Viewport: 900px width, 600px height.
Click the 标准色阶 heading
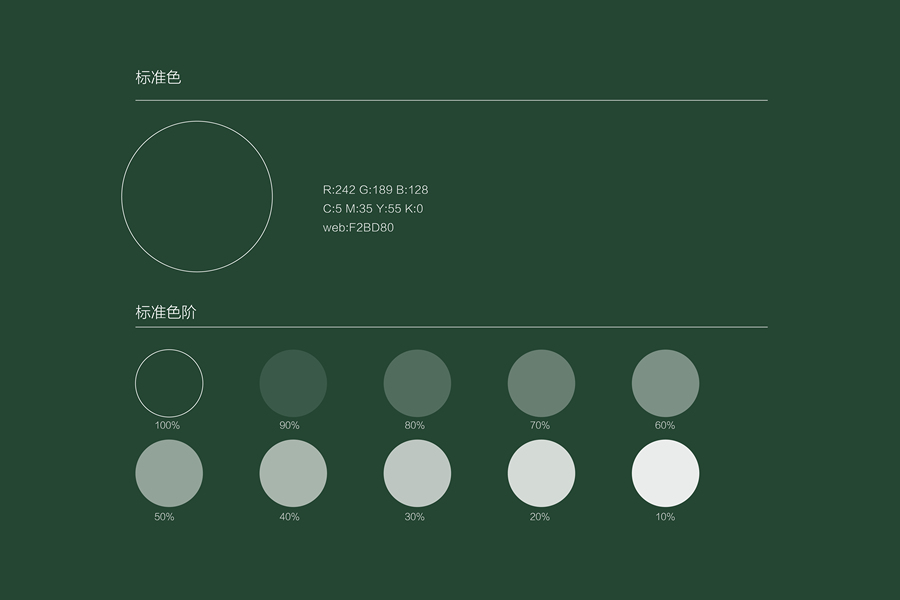tap(166, 312)
